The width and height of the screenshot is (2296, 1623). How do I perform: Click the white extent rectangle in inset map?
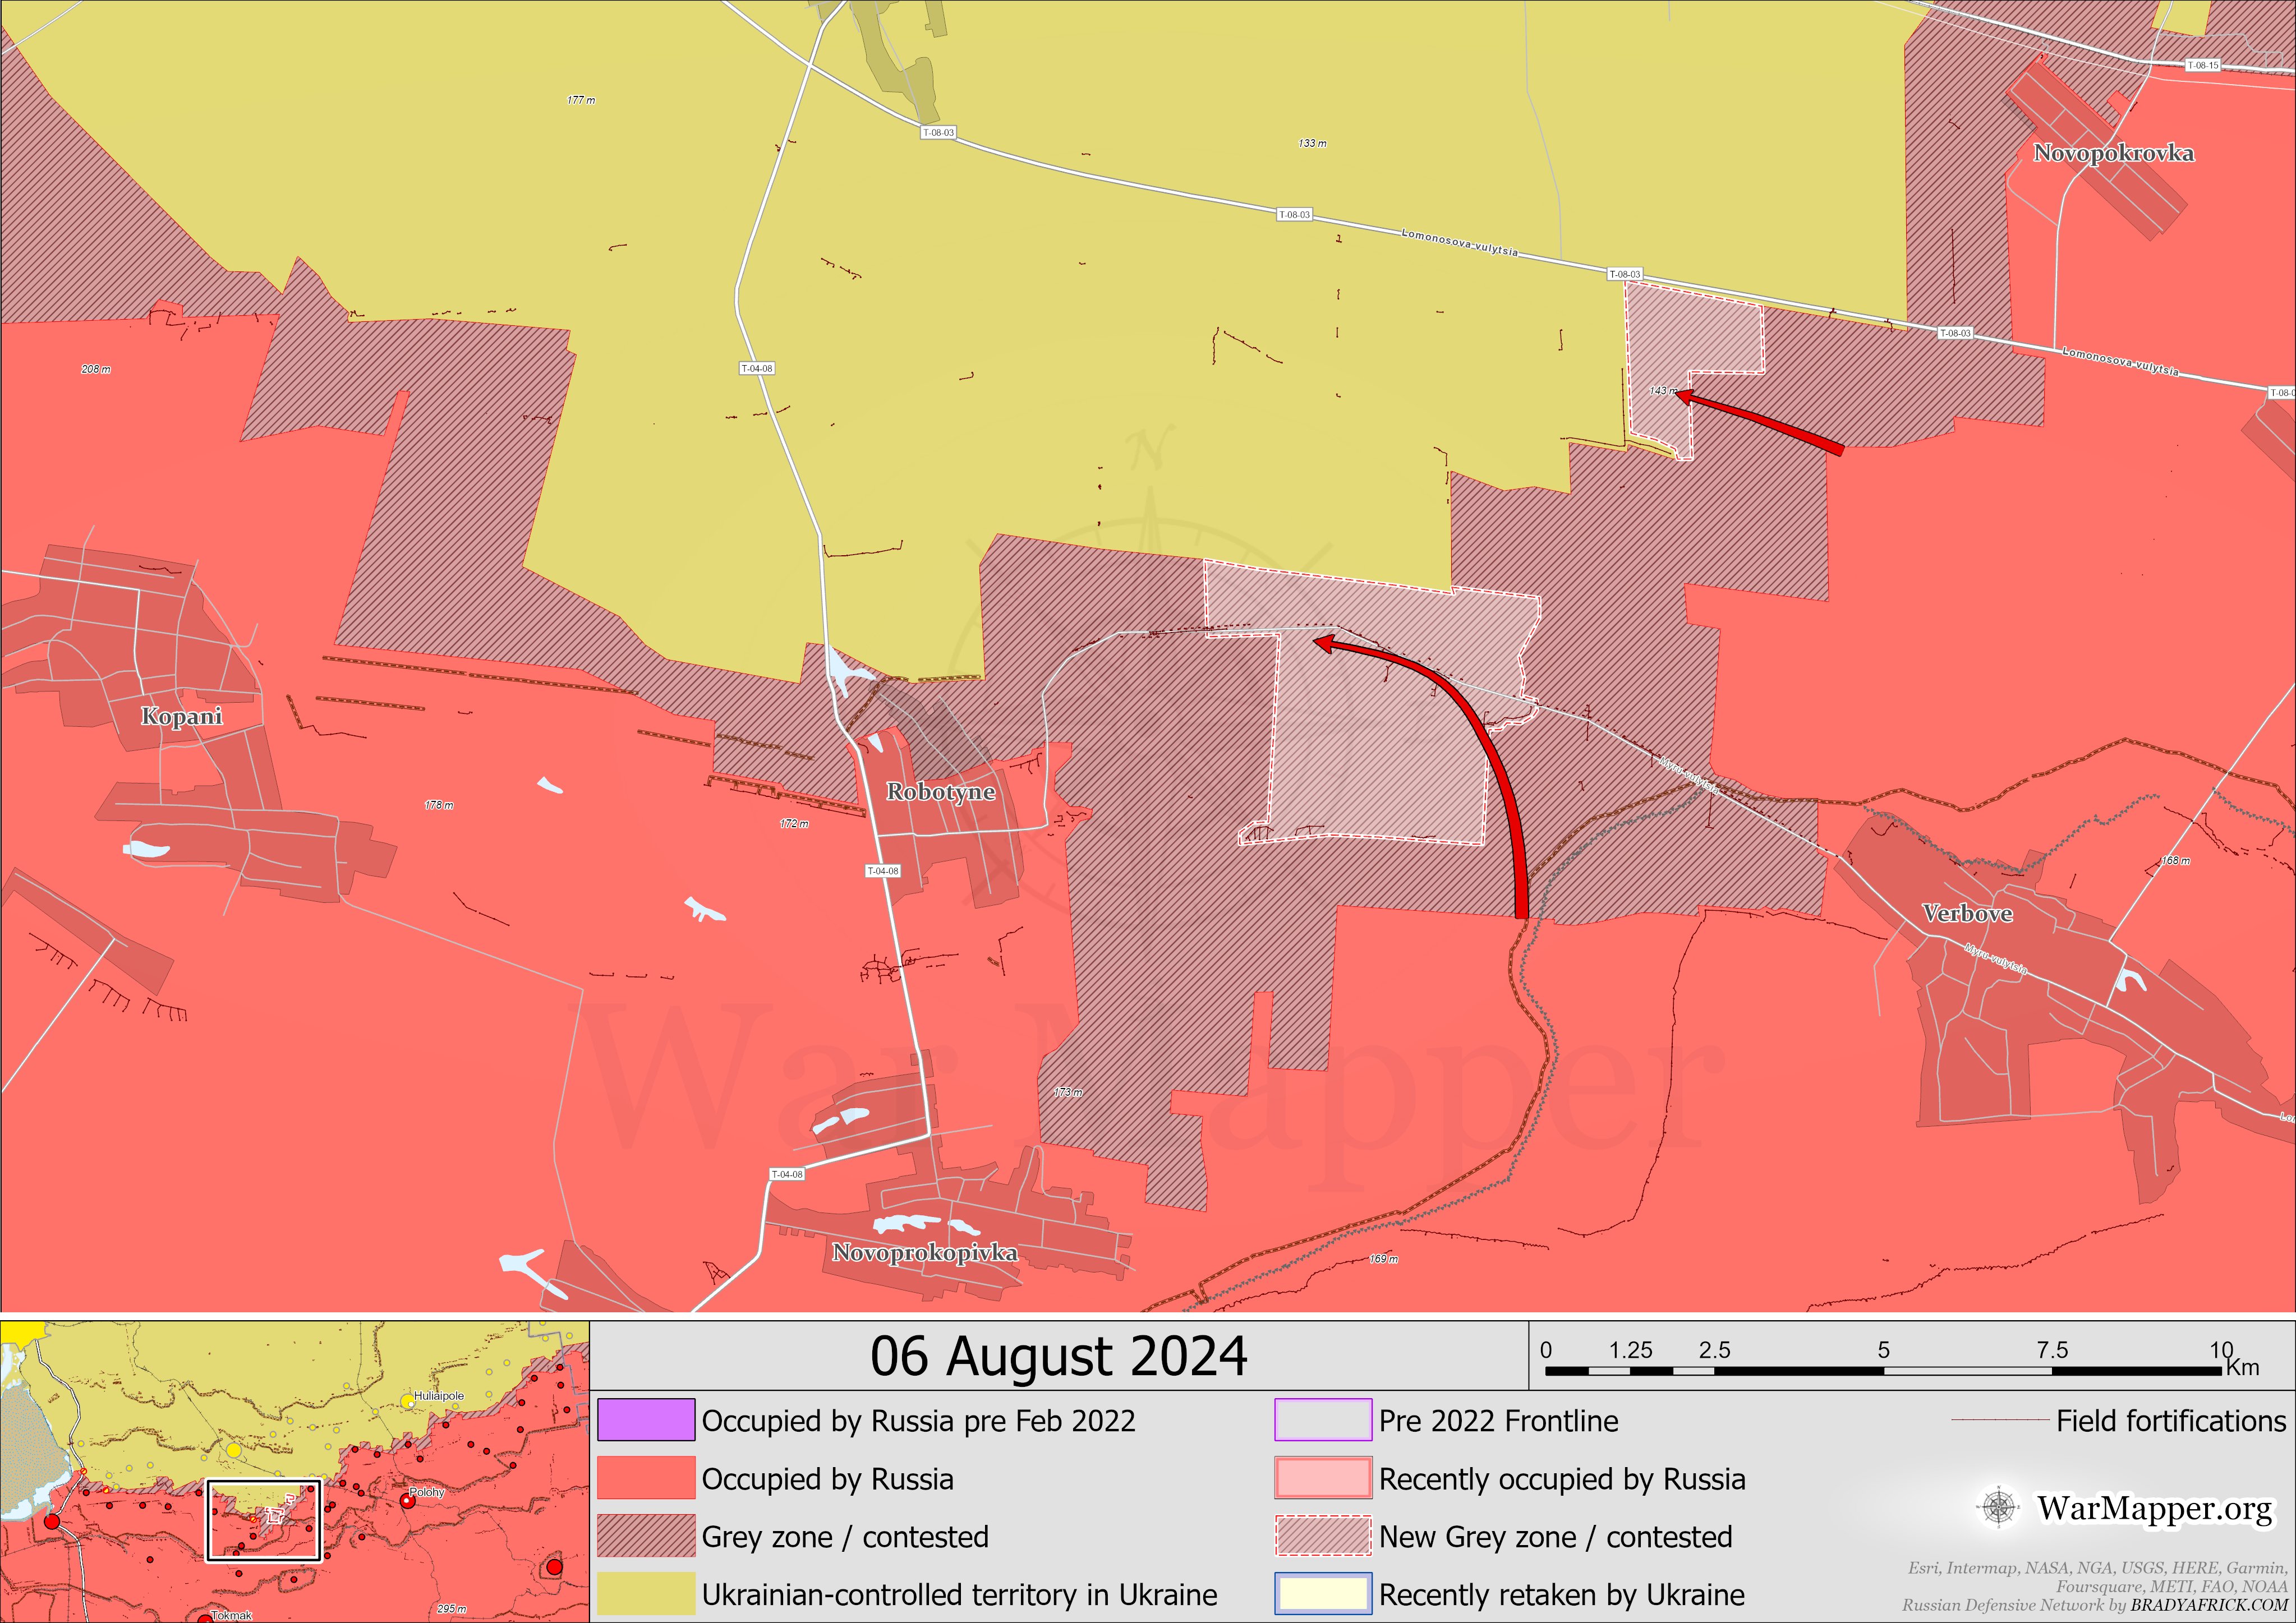click(264, 1520)
